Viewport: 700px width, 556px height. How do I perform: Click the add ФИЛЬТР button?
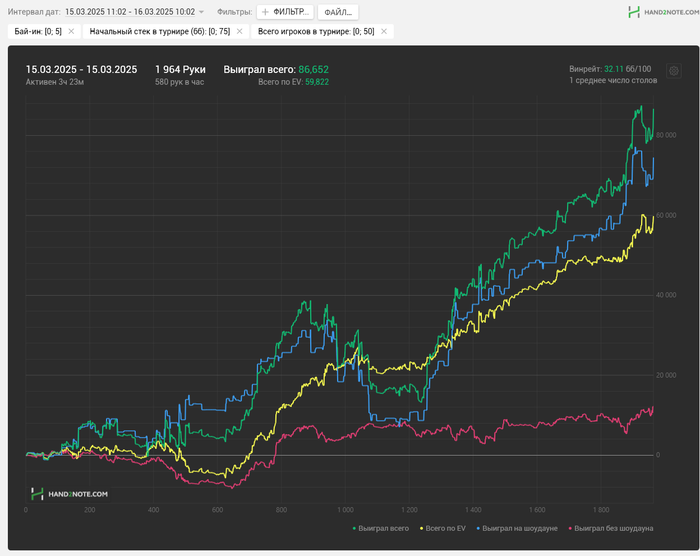(x=285, y=12)
